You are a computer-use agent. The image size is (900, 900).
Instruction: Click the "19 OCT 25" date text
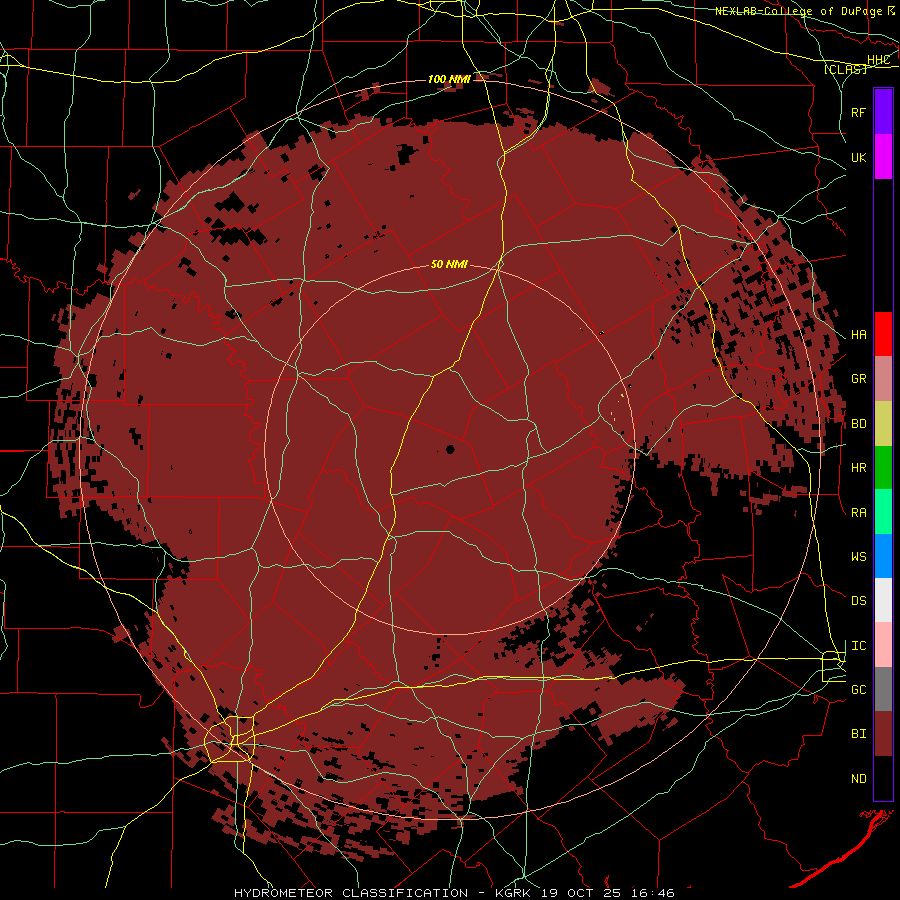coord(585,893)
